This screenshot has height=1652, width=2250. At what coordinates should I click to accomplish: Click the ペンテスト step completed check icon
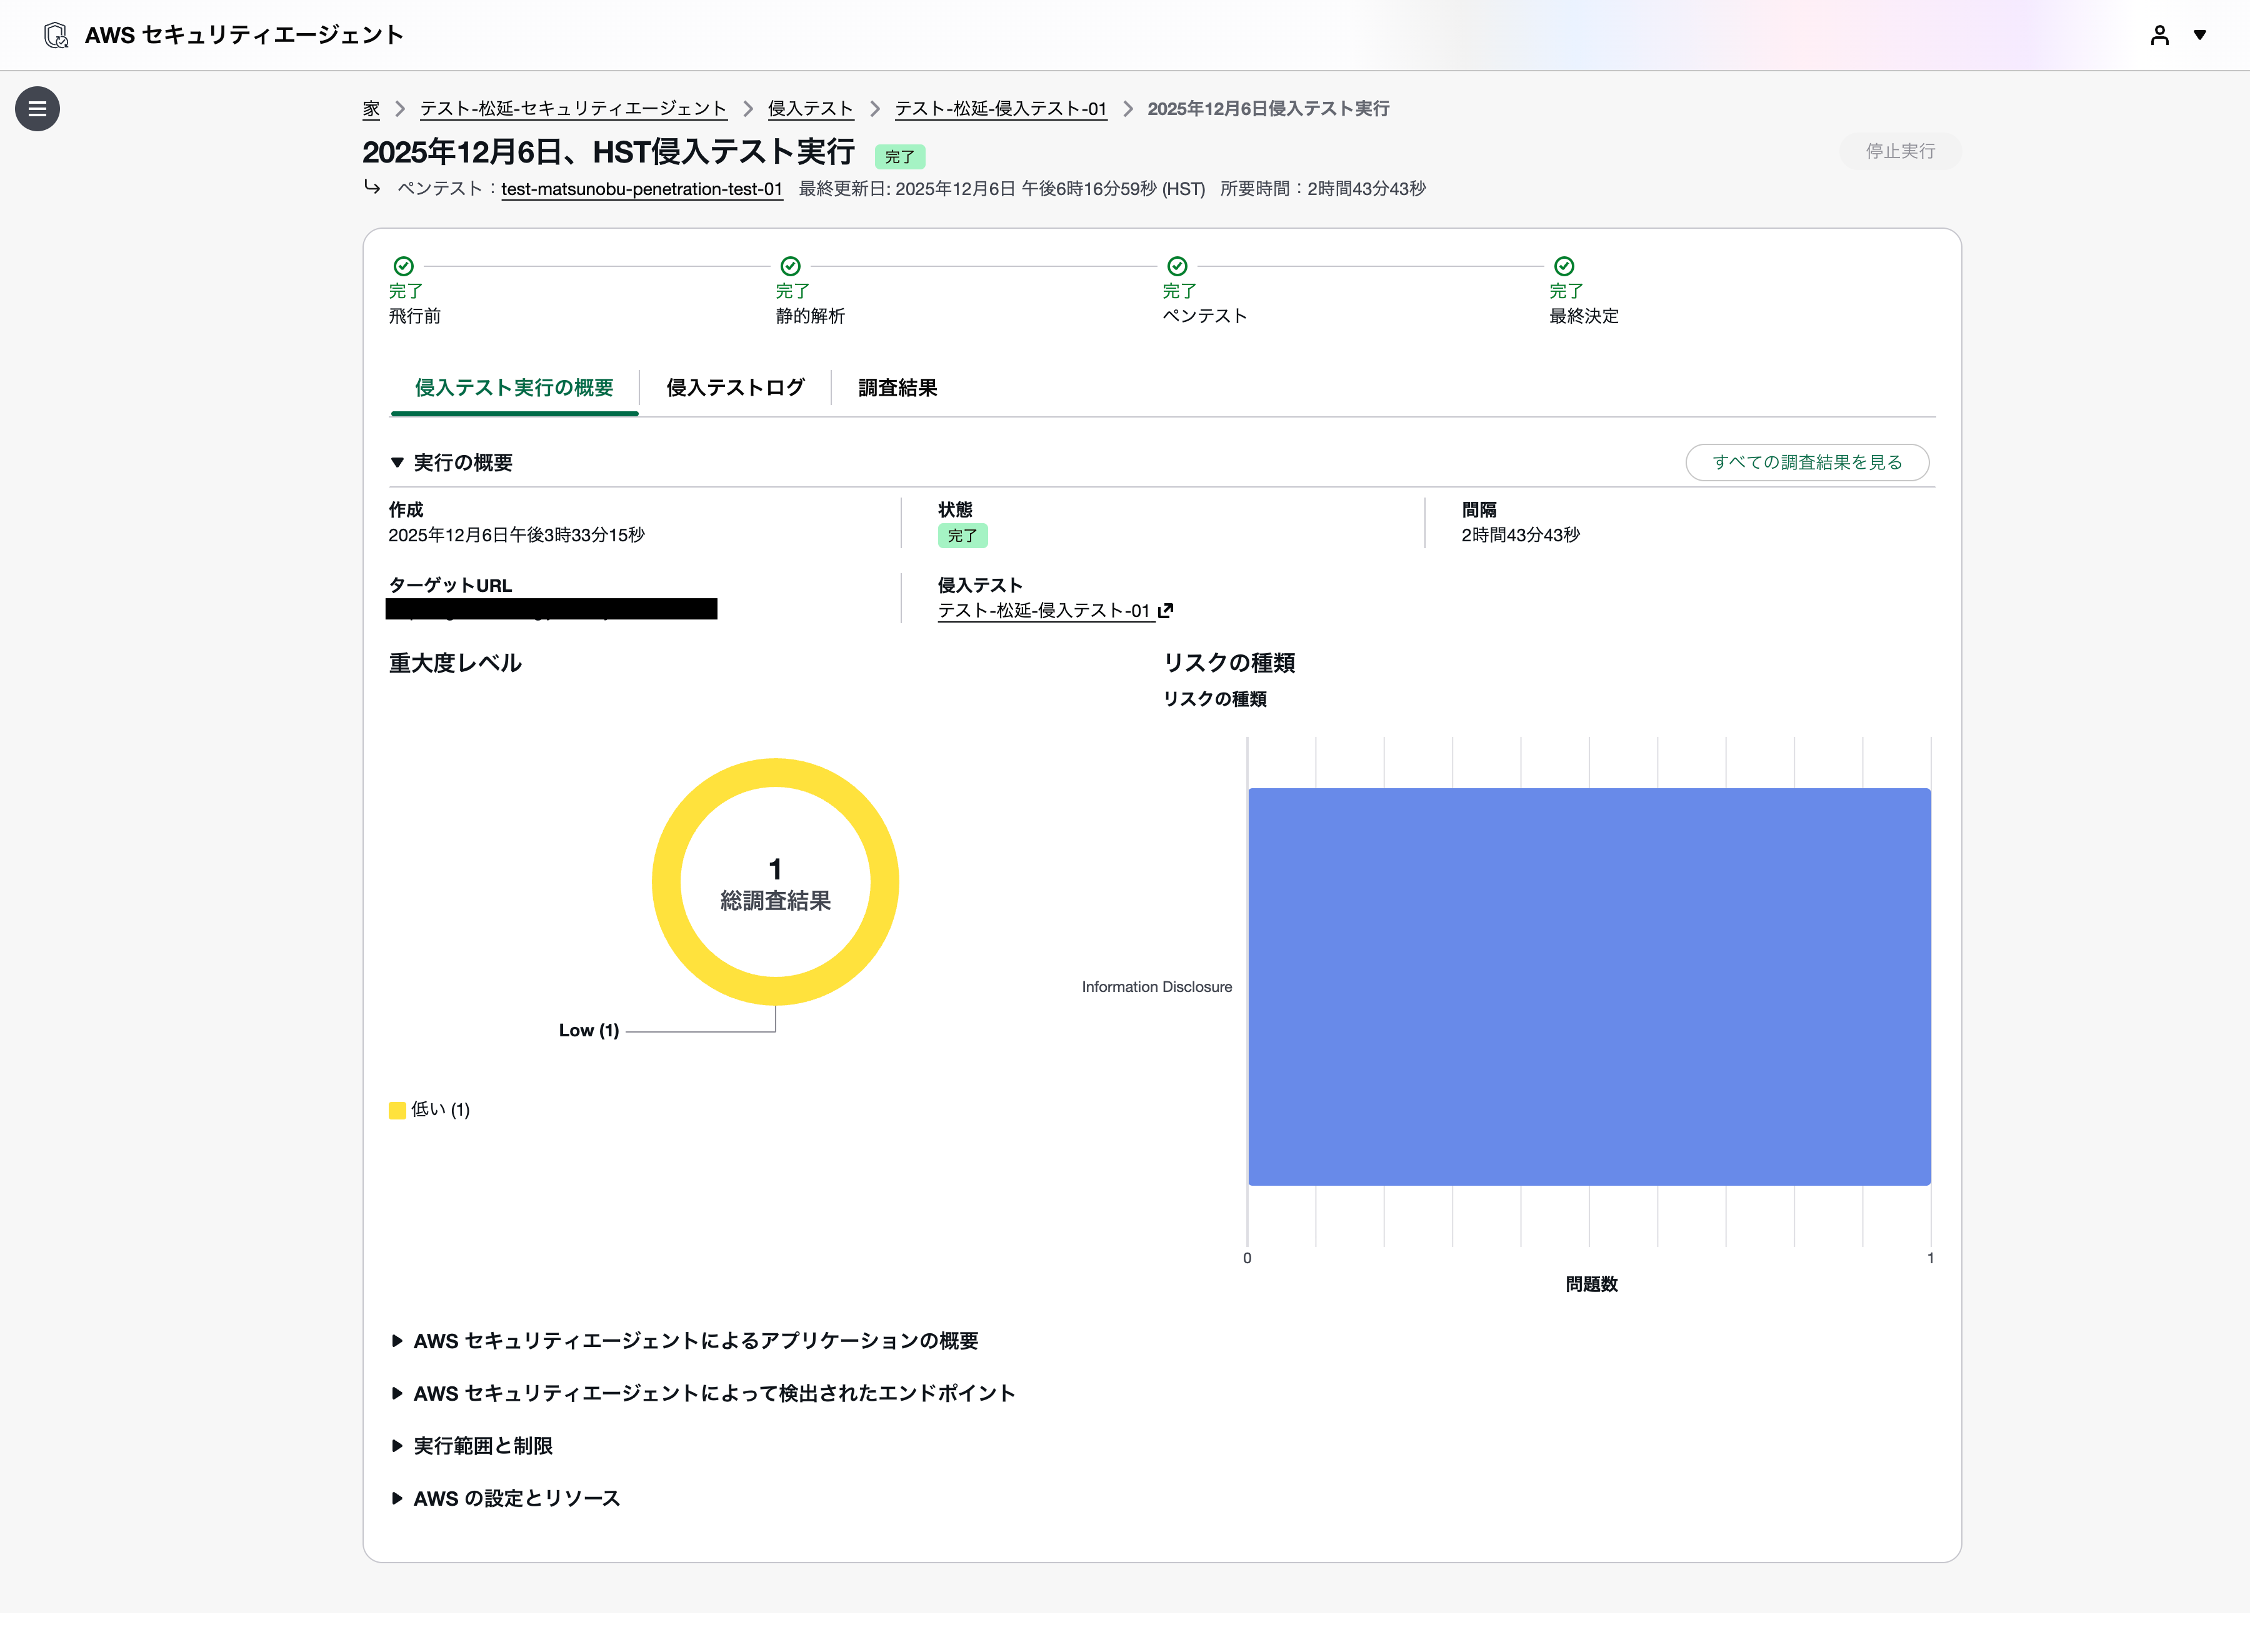(1177, 266)
